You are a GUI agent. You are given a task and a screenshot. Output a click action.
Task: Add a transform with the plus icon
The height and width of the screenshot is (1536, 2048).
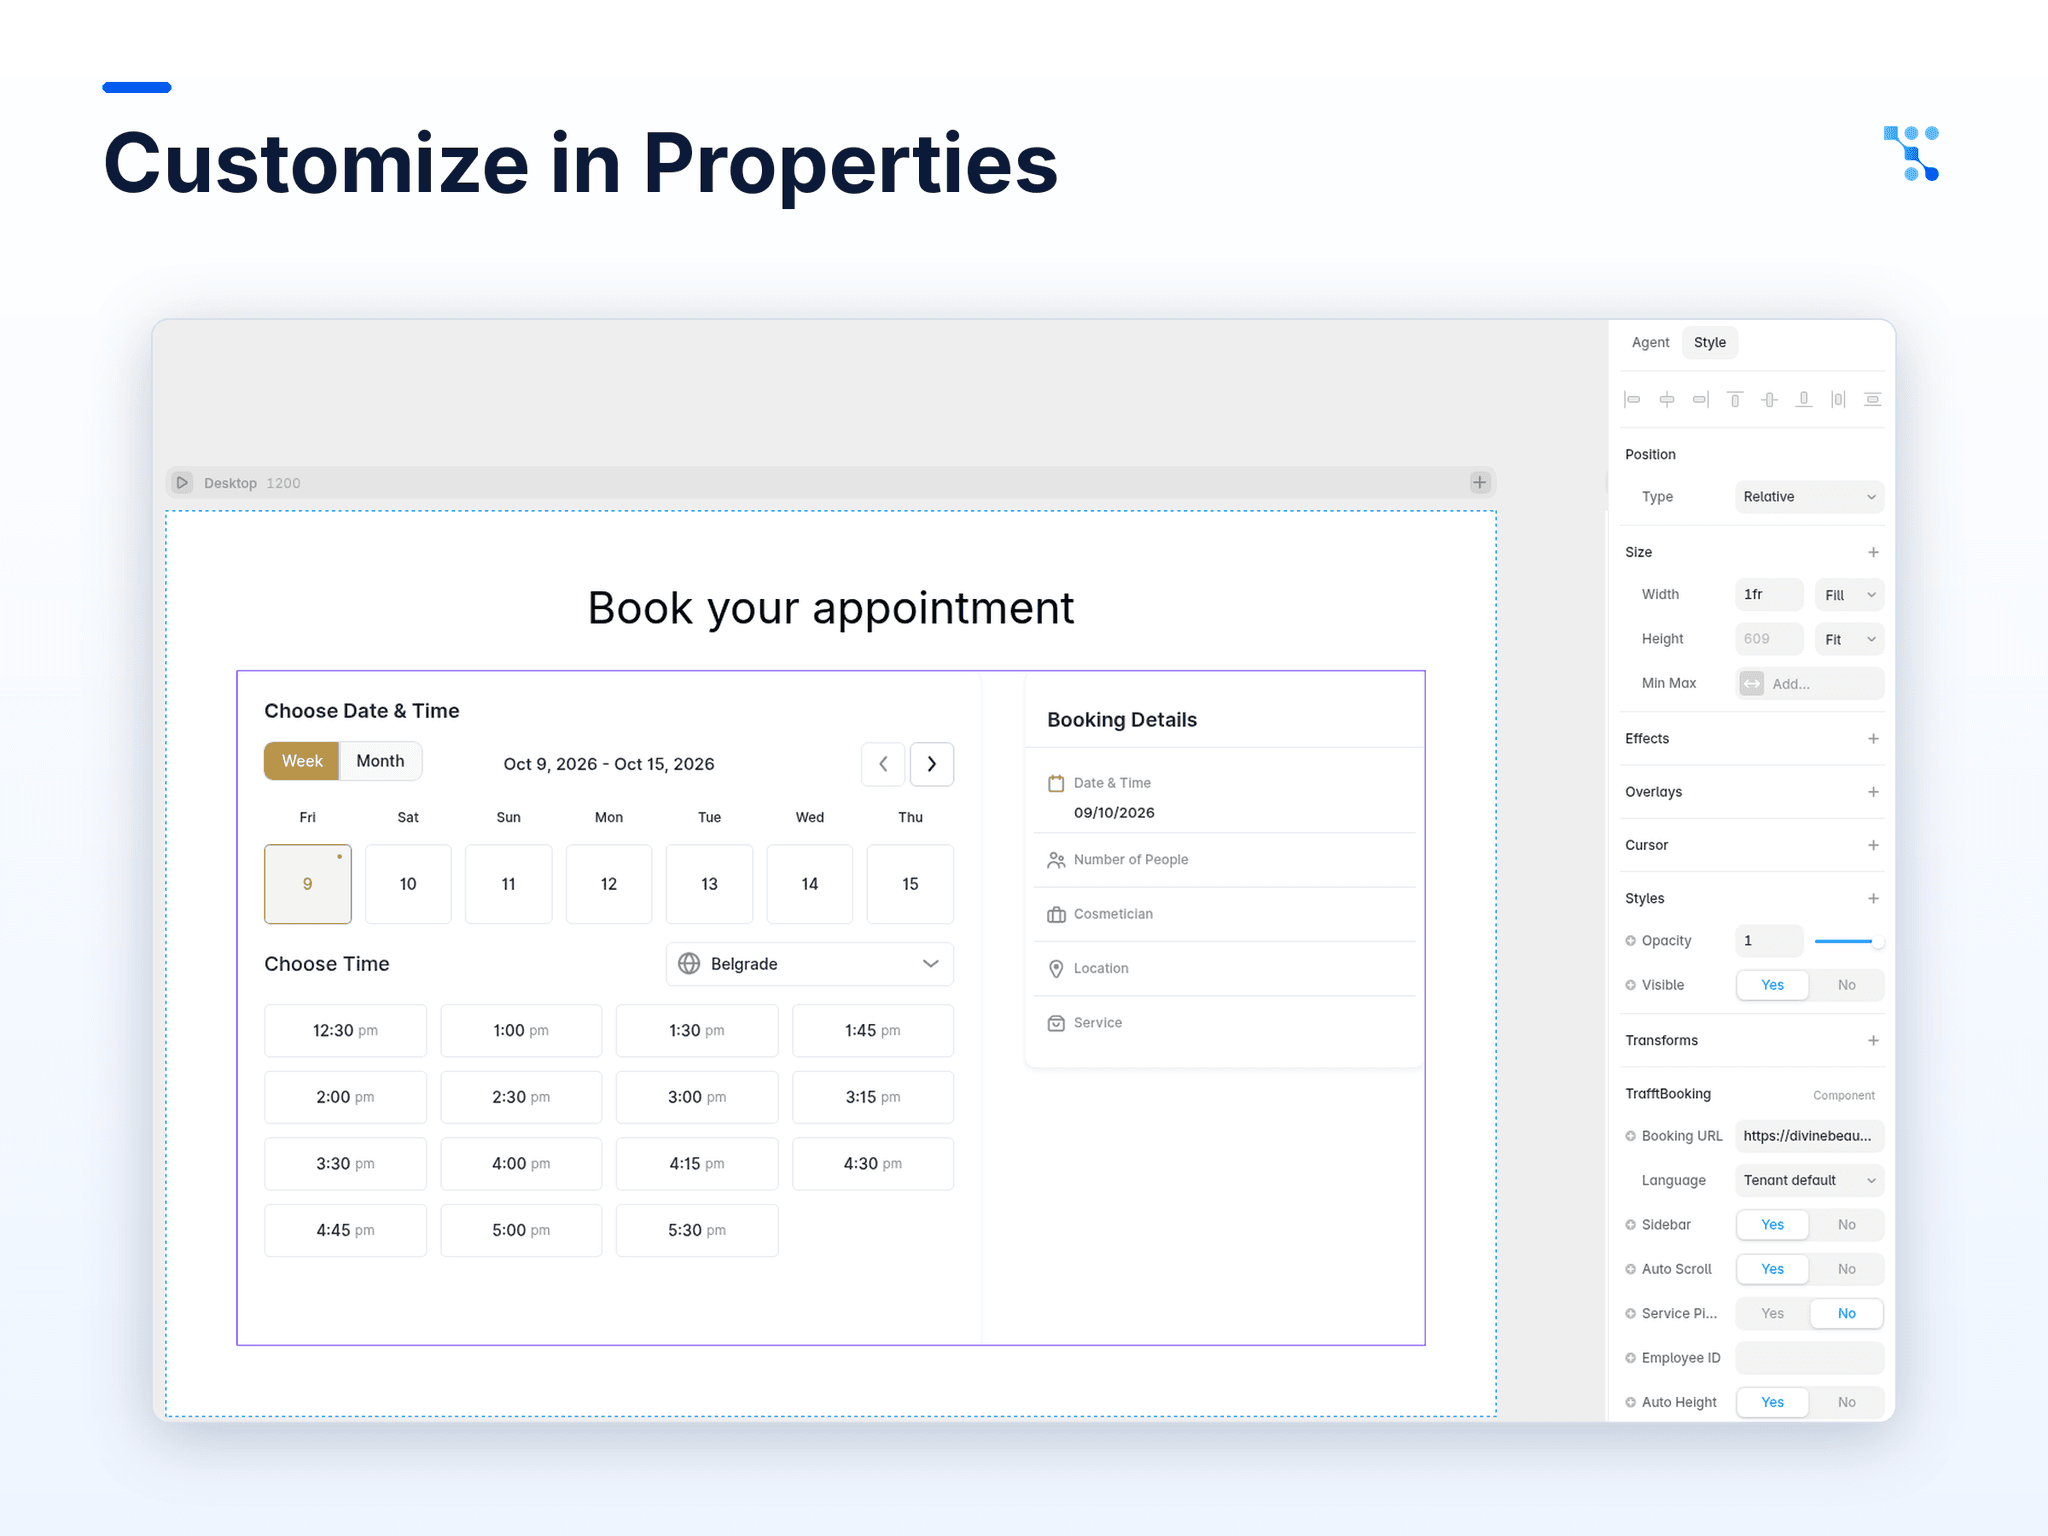coord(1873,1041)
